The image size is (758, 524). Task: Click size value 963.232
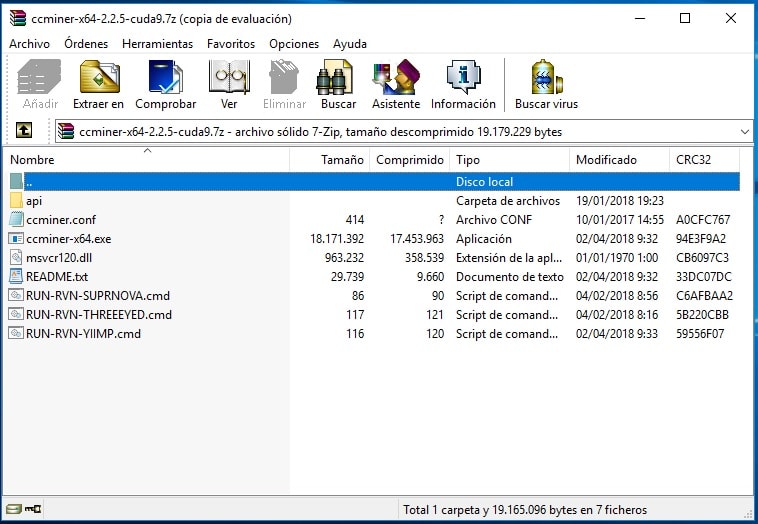(344, 258)
